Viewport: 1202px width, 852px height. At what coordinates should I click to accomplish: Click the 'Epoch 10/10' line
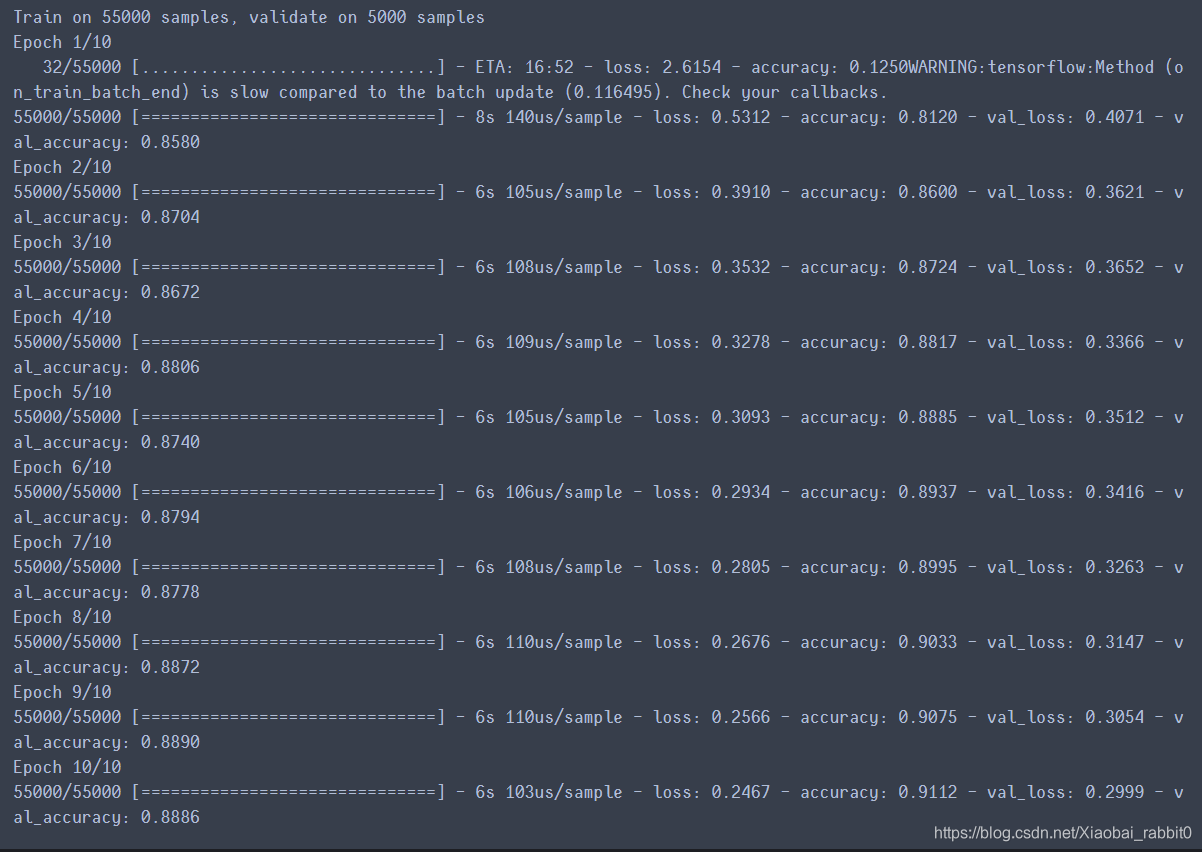[x=67, y=767]
